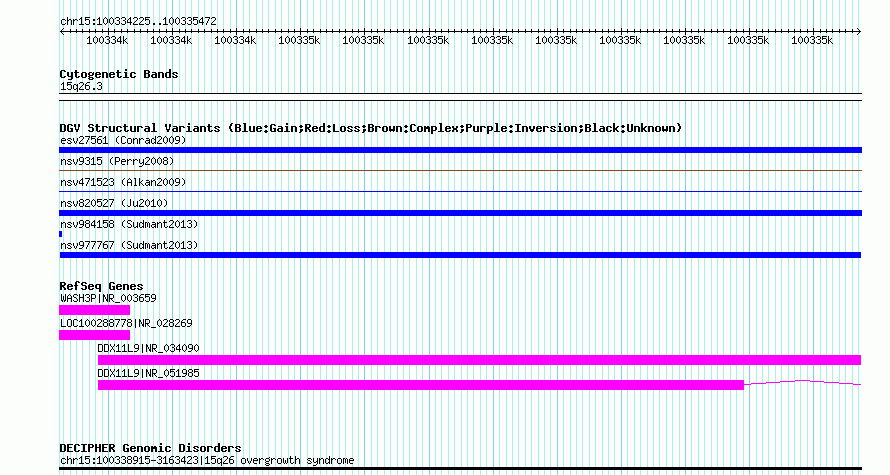Click the last 100335k ruler label
890x475 pixels.
812,41
